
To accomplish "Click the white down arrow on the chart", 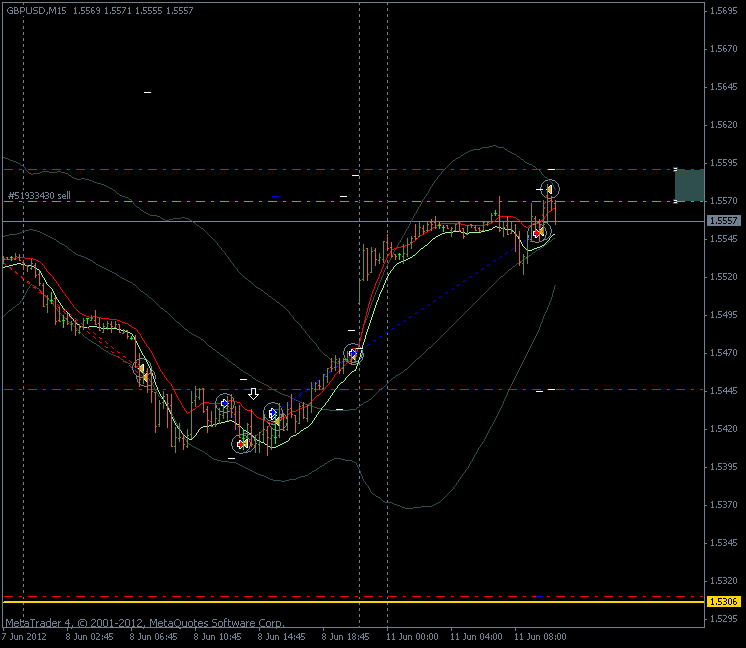I will click(x=253, y=393).
